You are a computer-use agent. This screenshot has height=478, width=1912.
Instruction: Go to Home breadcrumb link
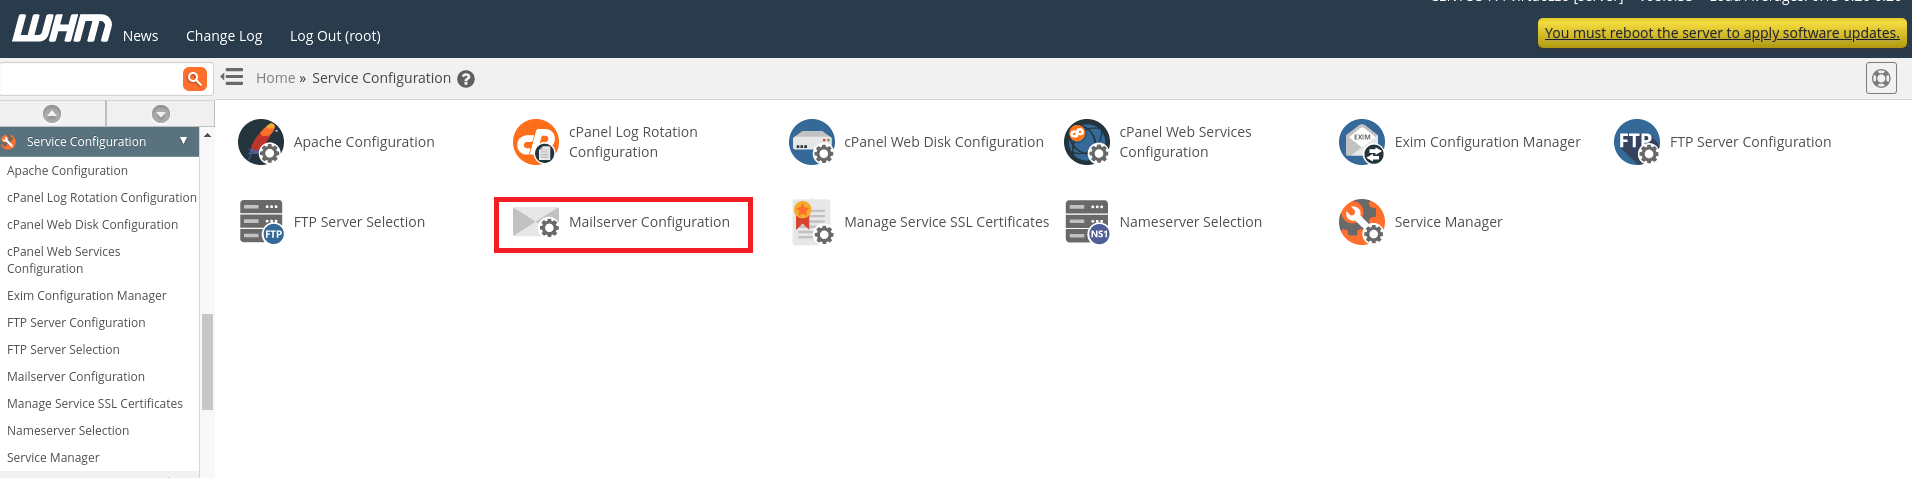[275, 78]
